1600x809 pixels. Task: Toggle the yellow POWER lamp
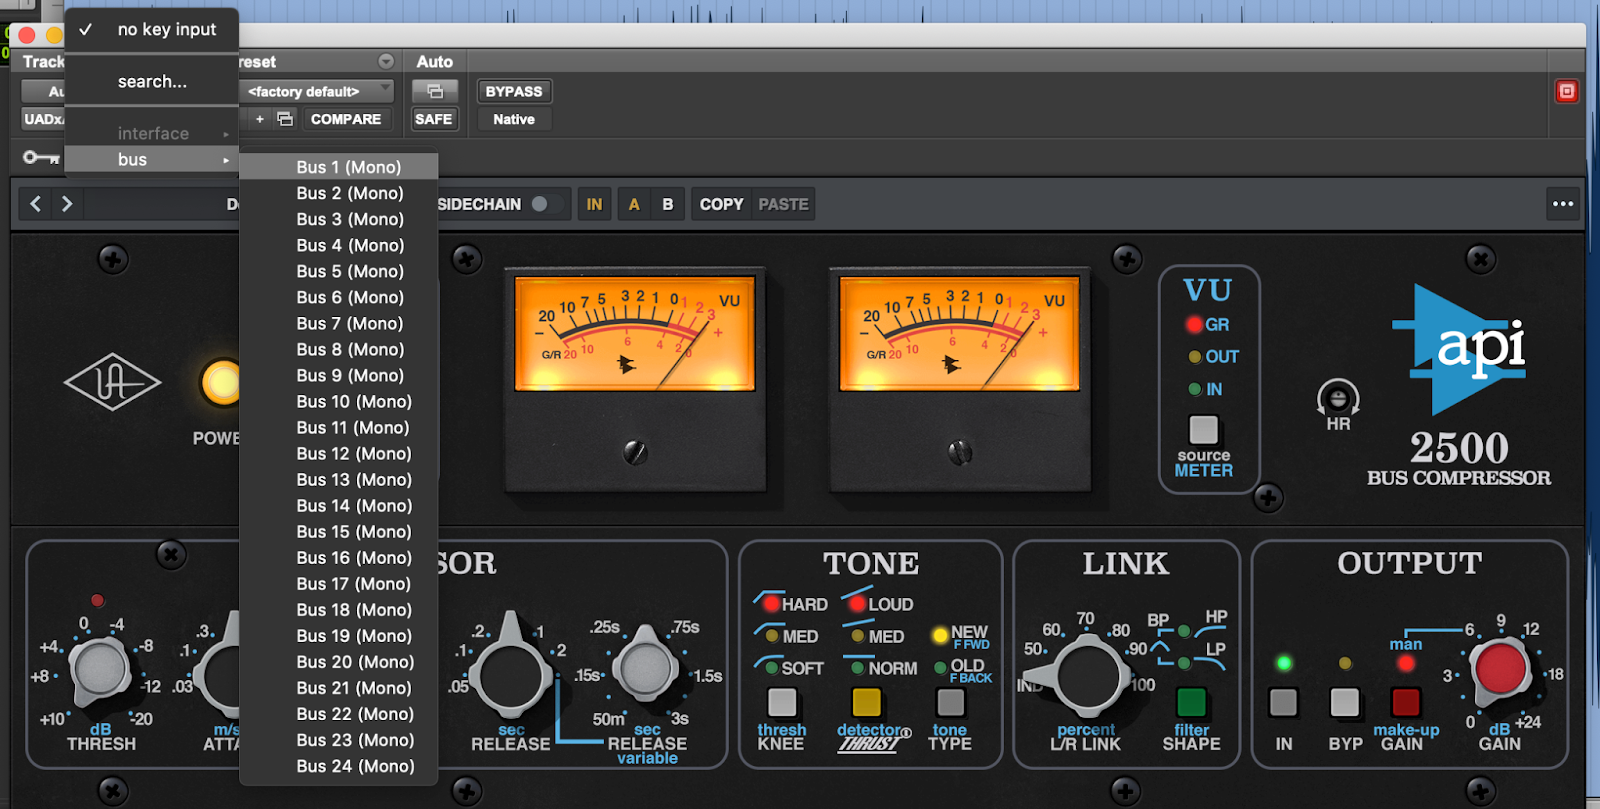point(221,382)
